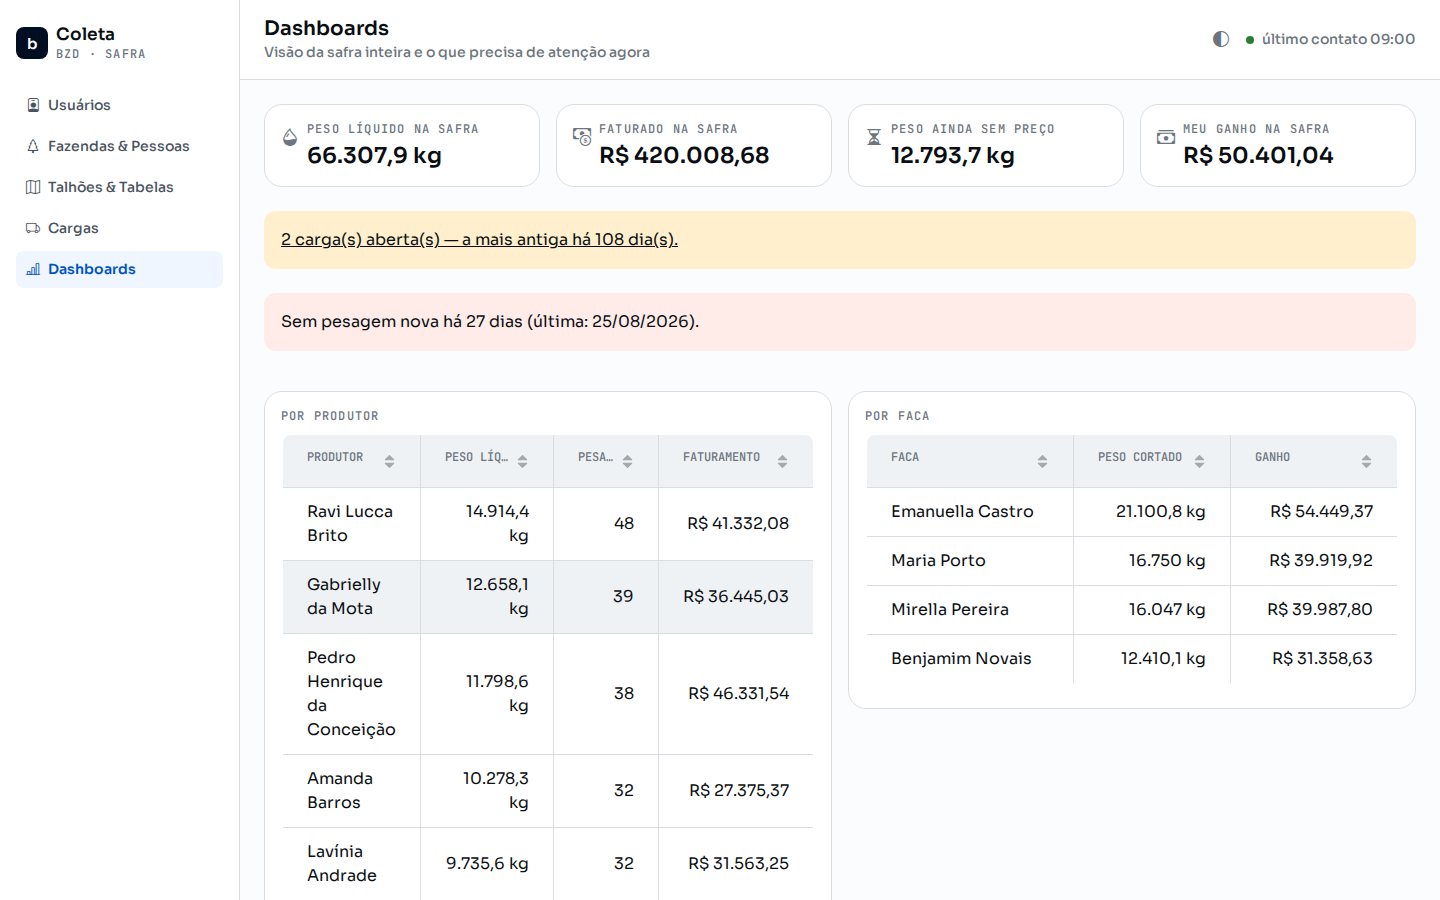Select the Benjamim Novais faca row

point(1132,659)
